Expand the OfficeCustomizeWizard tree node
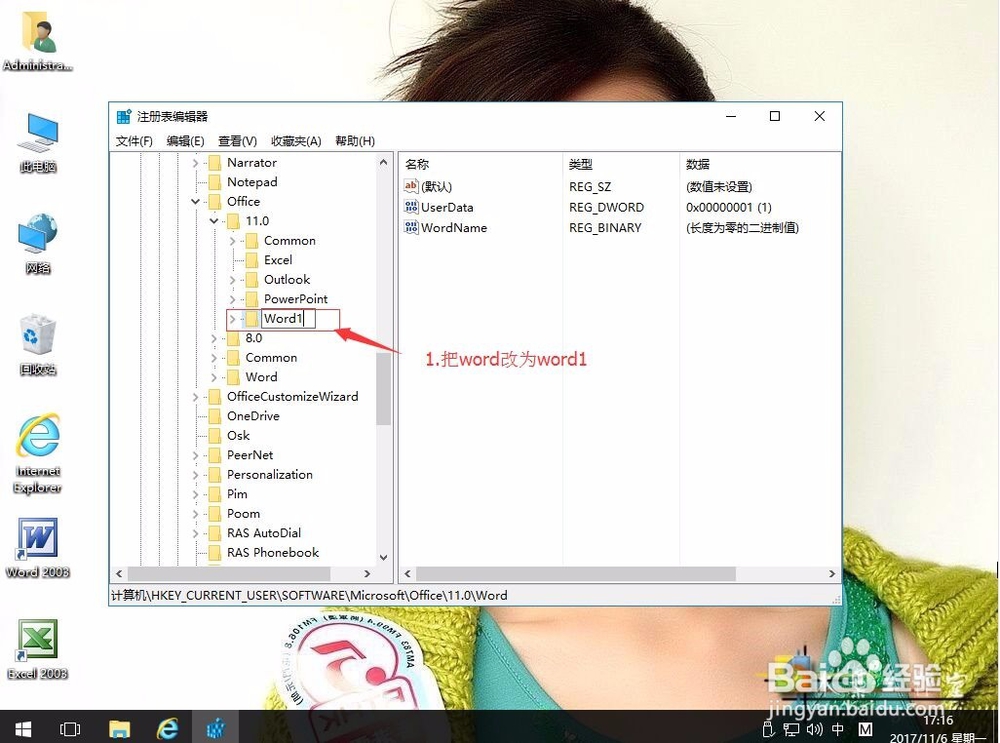Viewport: 1000px width, 743px height. tap(195, 397)
